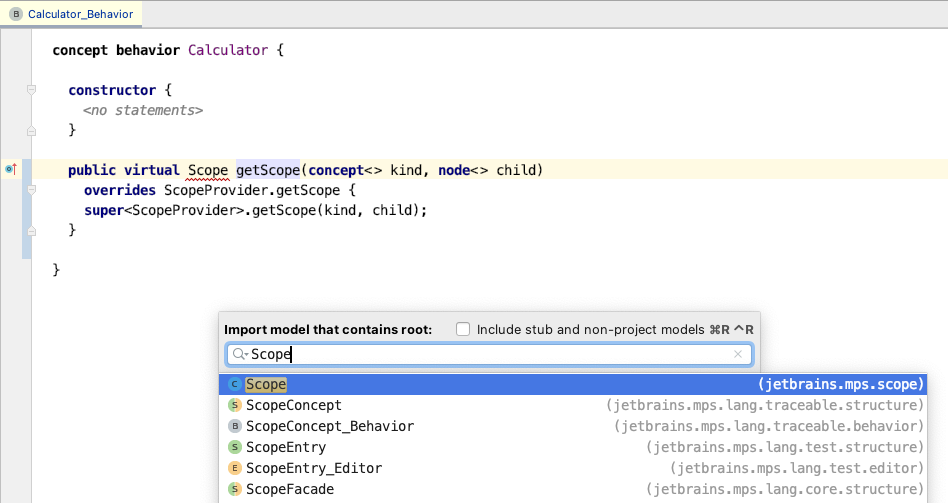Screen dimensions: 948x503
Task: Click the highlighted getScope method name
Action: click(268, 170)
